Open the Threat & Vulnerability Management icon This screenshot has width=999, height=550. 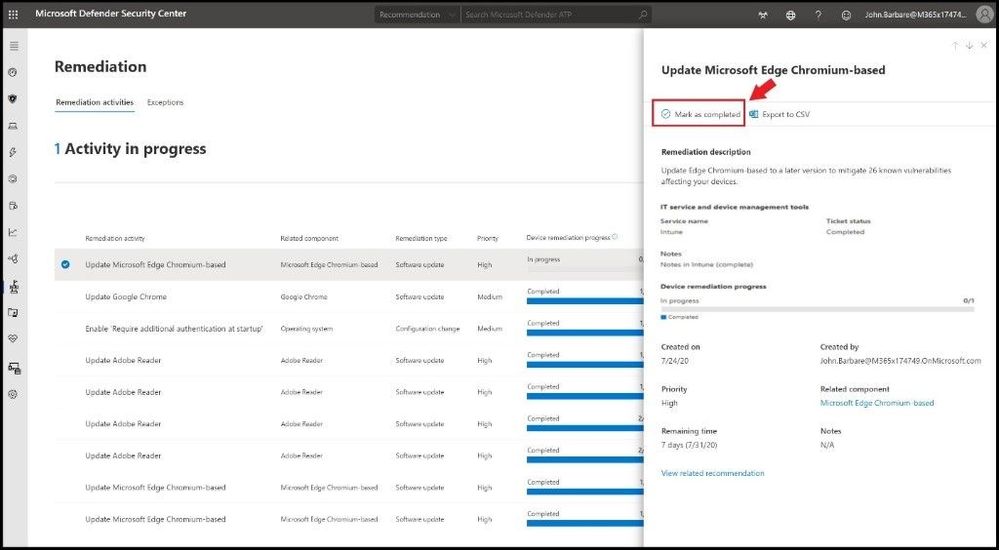pyautogui.click(x=13, y=287)
